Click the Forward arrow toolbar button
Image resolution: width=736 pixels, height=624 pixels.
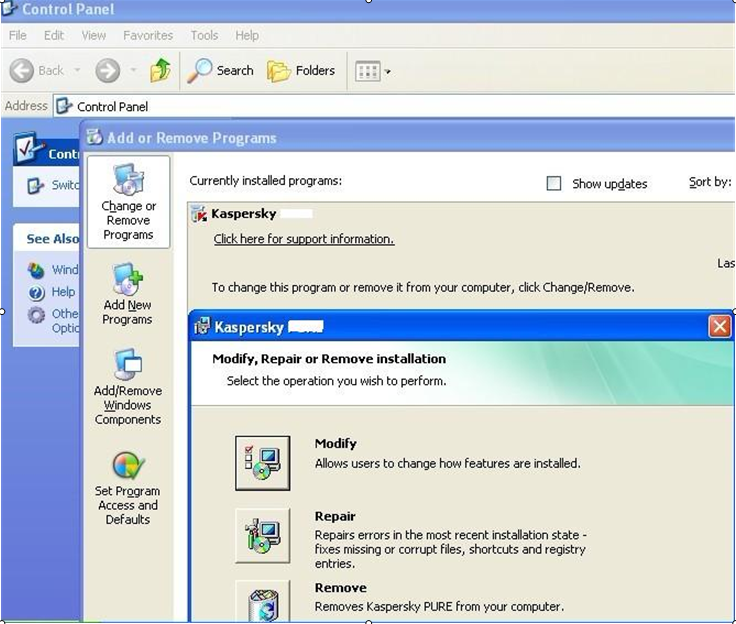click(107, 71)
